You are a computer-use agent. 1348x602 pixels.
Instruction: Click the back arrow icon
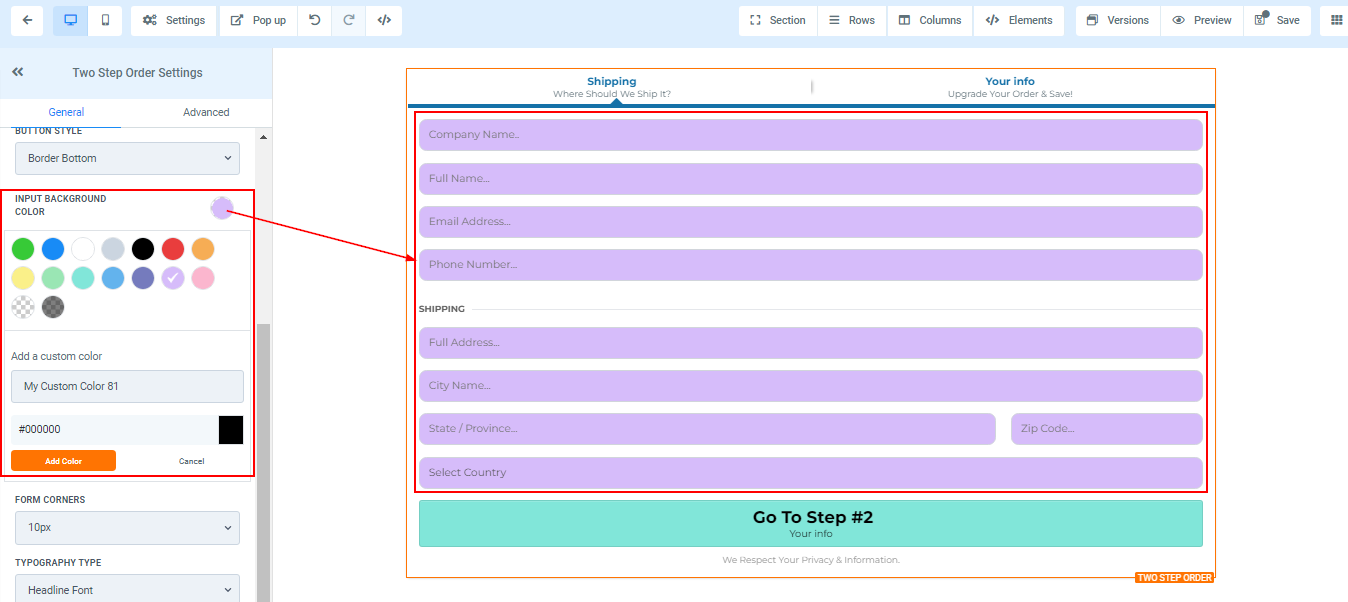[27, 20]
